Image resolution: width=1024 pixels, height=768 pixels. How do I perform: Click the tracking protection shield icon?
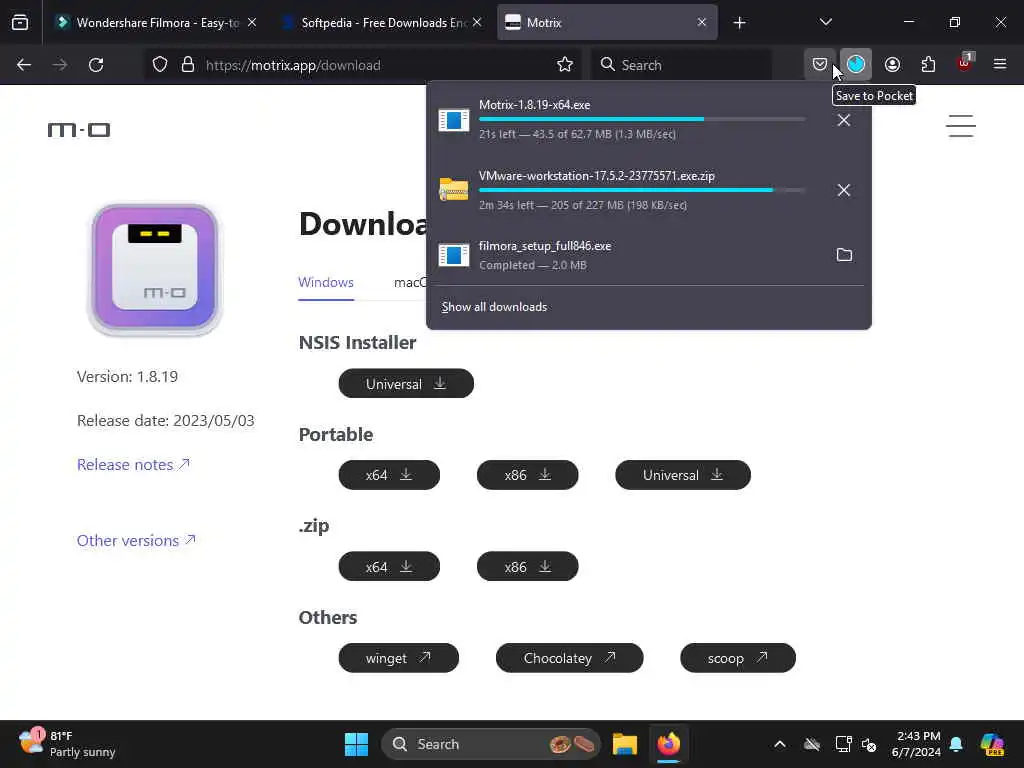coord(160,65)
